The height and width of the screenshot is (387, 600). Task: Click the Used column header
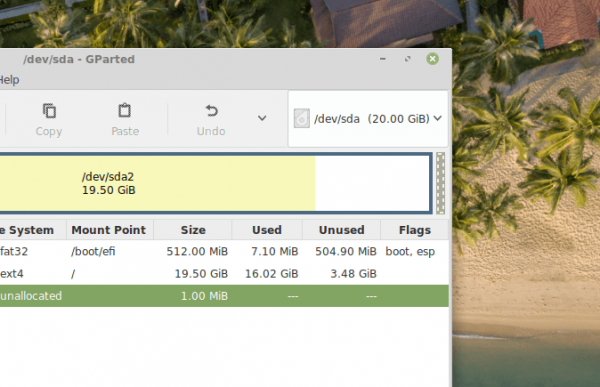[267, 230]
